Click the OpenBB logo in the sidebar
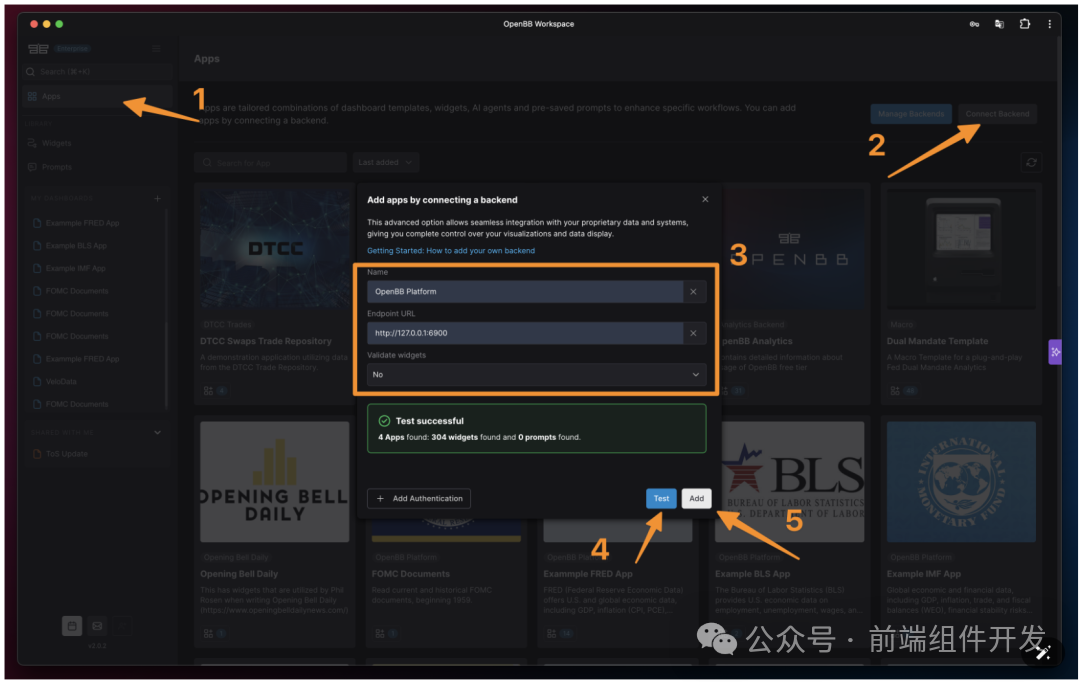1080x682 pixels. [38, 48]
